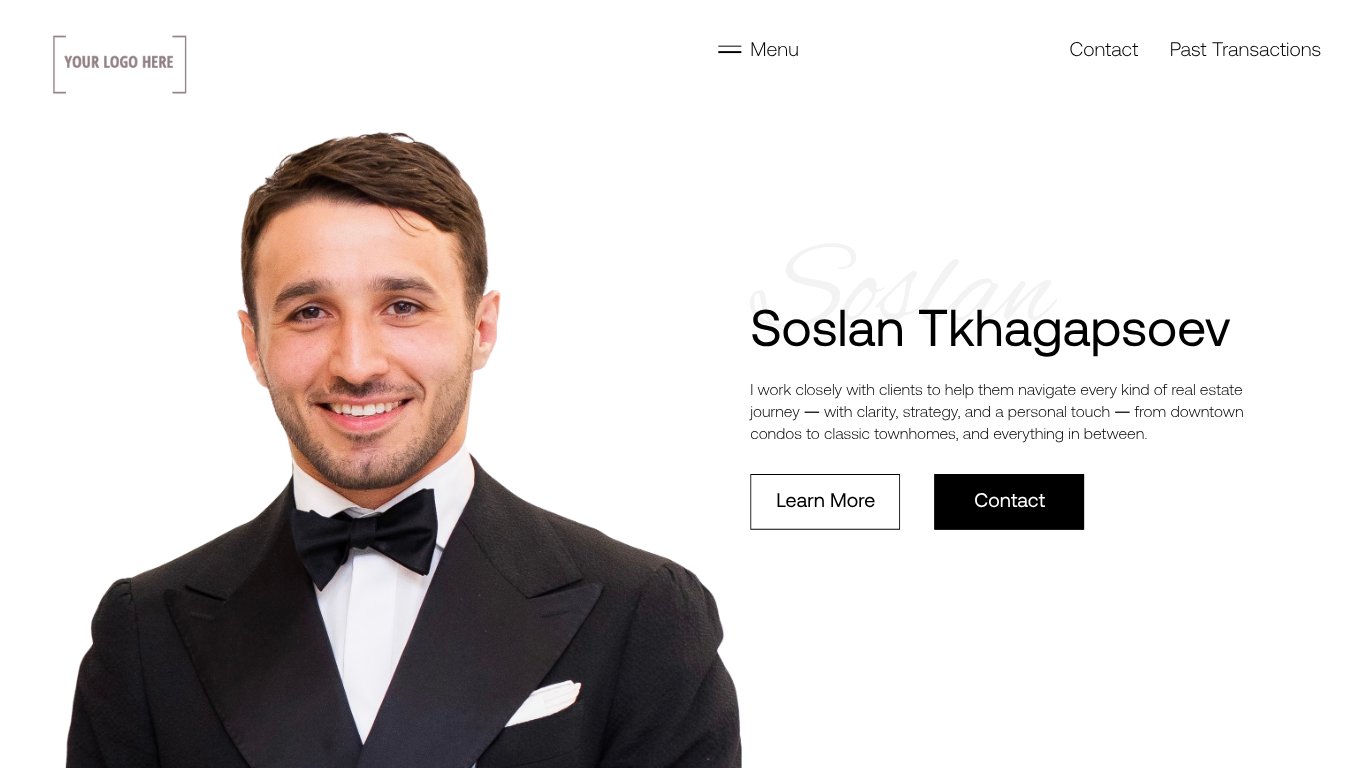
Task: Click the intro paragraph about real estate
Action: 997,412
